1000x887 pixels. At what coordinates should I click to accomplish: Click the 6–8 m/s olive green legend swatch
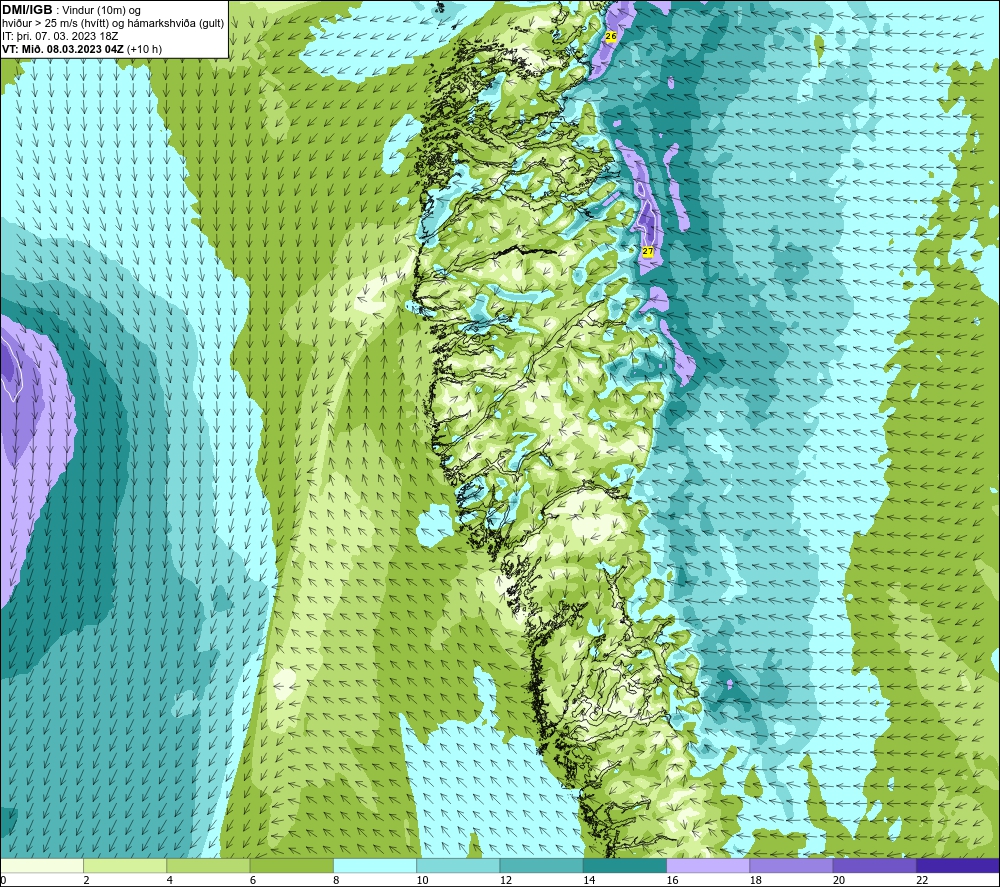[291, 865]
